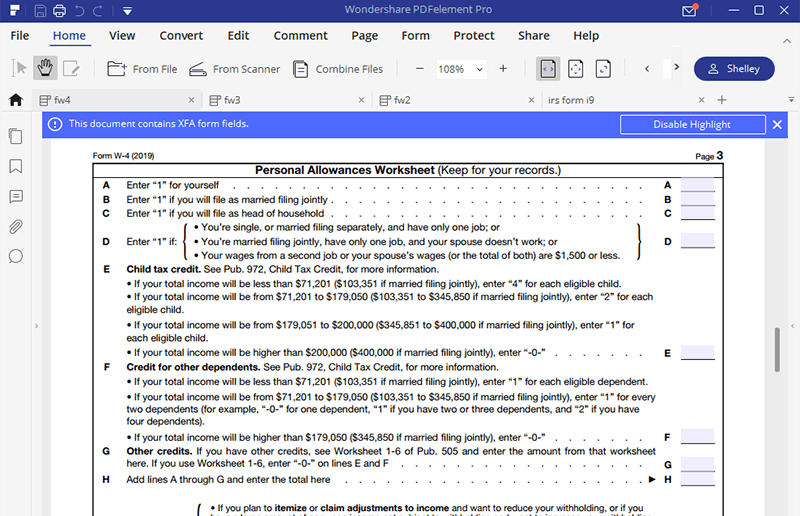Activate the Hand tool
This screenshot has width=800, height=516.
pyautogui.click(x=45, y=68)
